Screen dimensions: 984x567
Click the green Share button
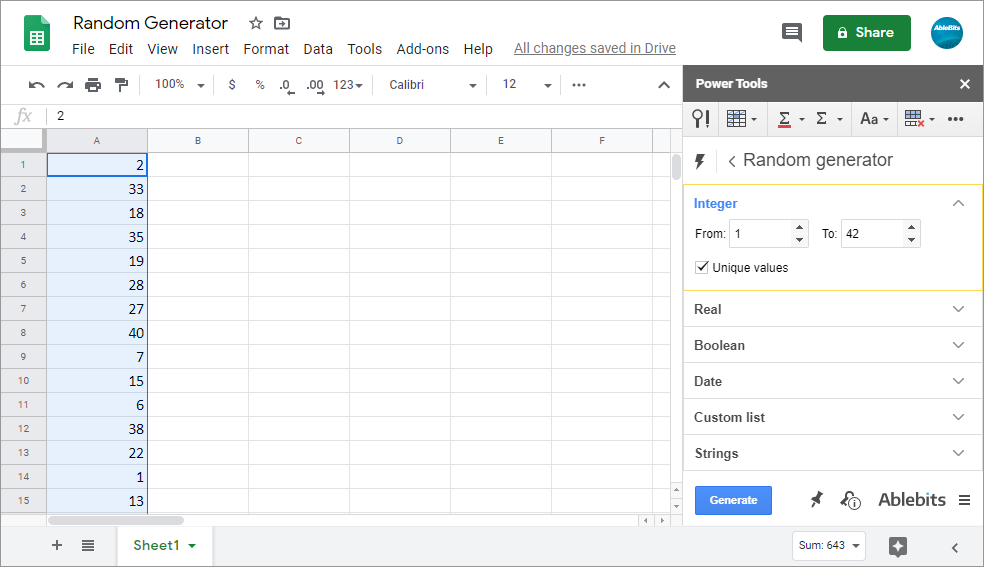point(866,33)
